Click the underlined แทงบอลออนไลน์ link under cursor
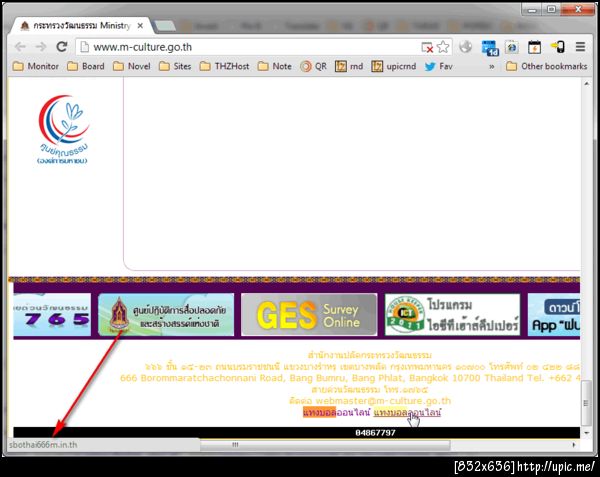This screenshot has width=600, height=477. [x=407, y=412]
